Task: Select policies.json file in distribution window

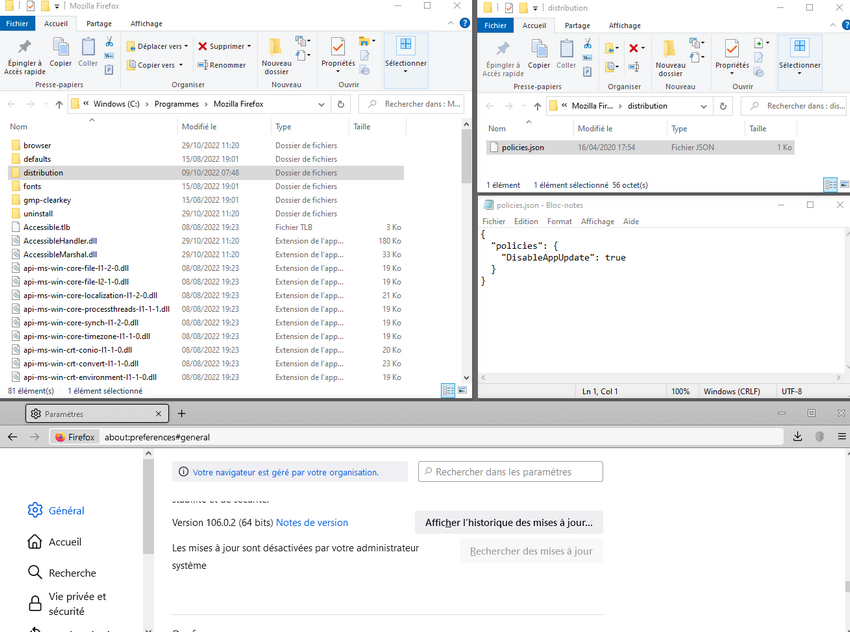Action: [x=640, y=147]
